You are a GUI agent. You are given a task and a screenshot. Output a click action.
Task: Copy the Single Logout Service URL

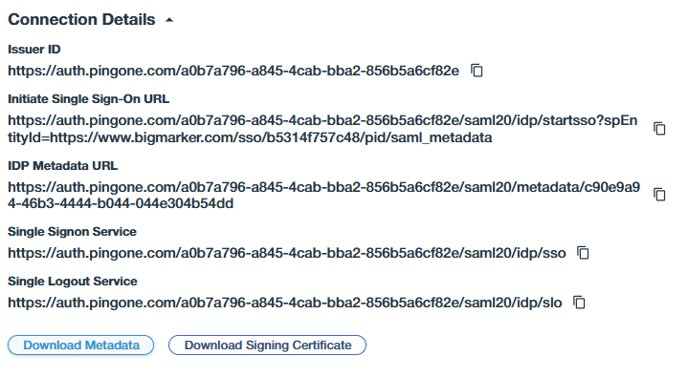(x=580, y=302)
